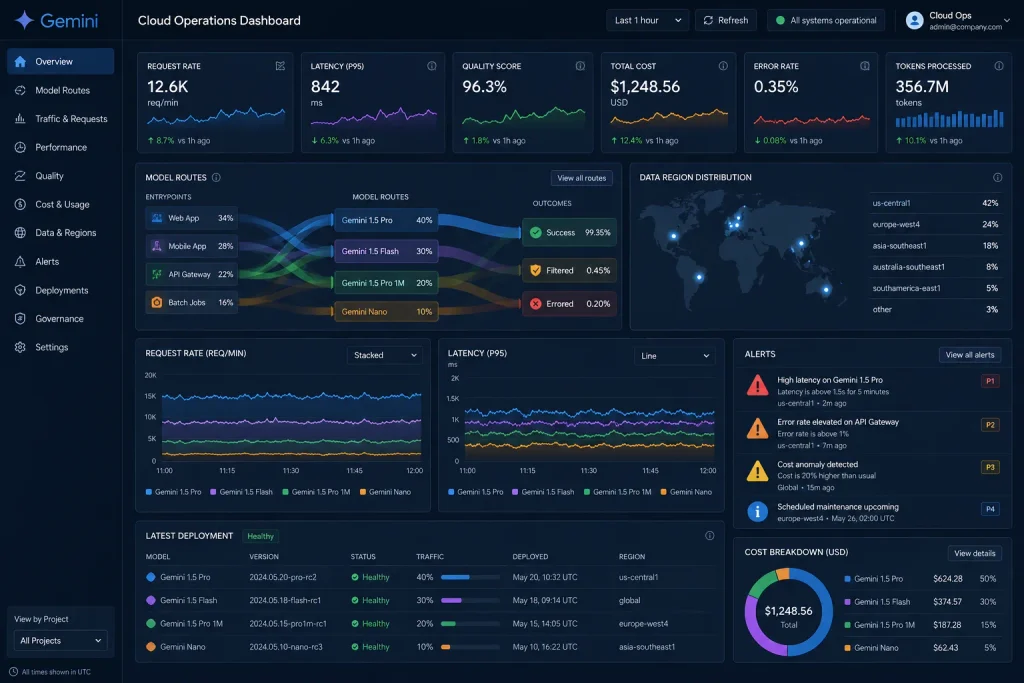Click the Data Region Distribution info icon
Image resolution: width=1024 pixels, height=683 pixels.
coord(997,178)
